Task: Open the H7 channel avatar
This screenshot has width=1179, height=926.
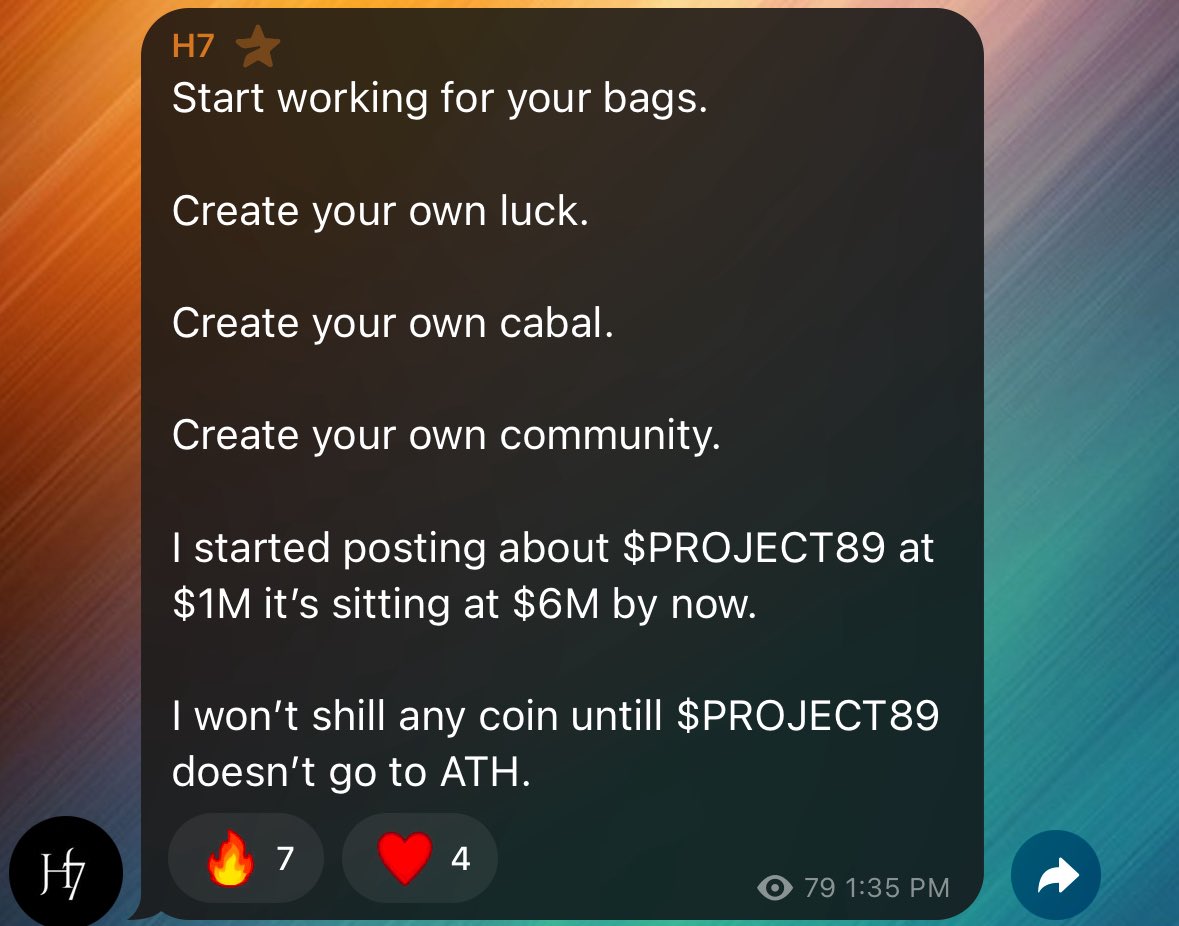Action: tap(66, 872)
